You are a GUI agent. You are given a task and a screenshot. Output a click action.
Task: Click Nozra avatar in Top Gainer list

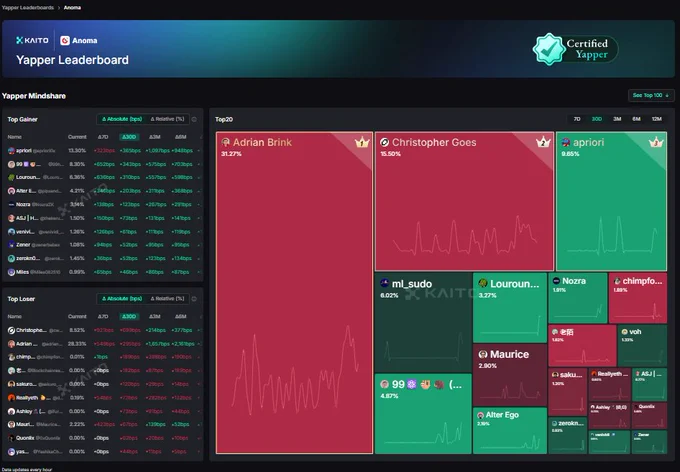click(x=11, y=204)
